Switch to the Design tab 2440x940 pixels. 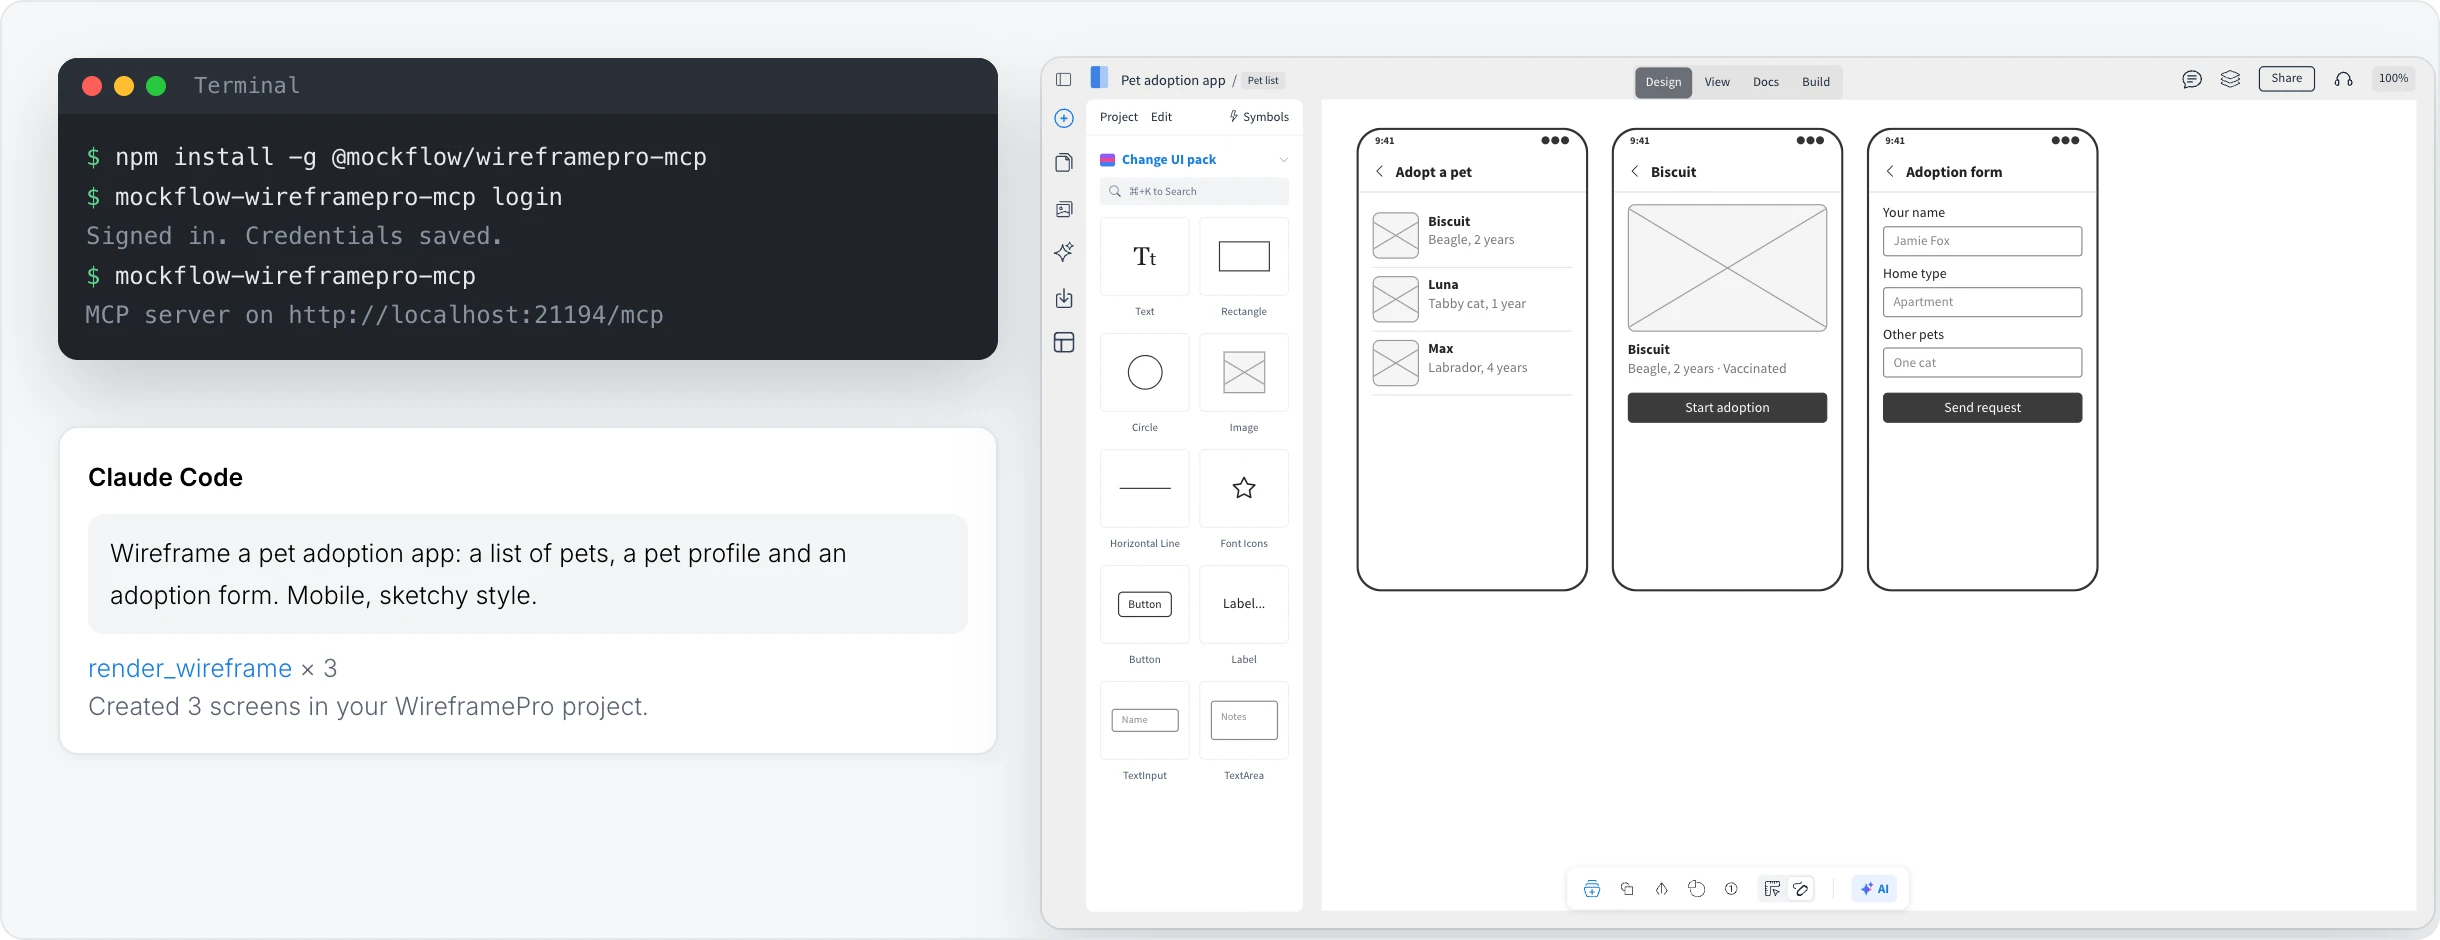click(1663, 82)
